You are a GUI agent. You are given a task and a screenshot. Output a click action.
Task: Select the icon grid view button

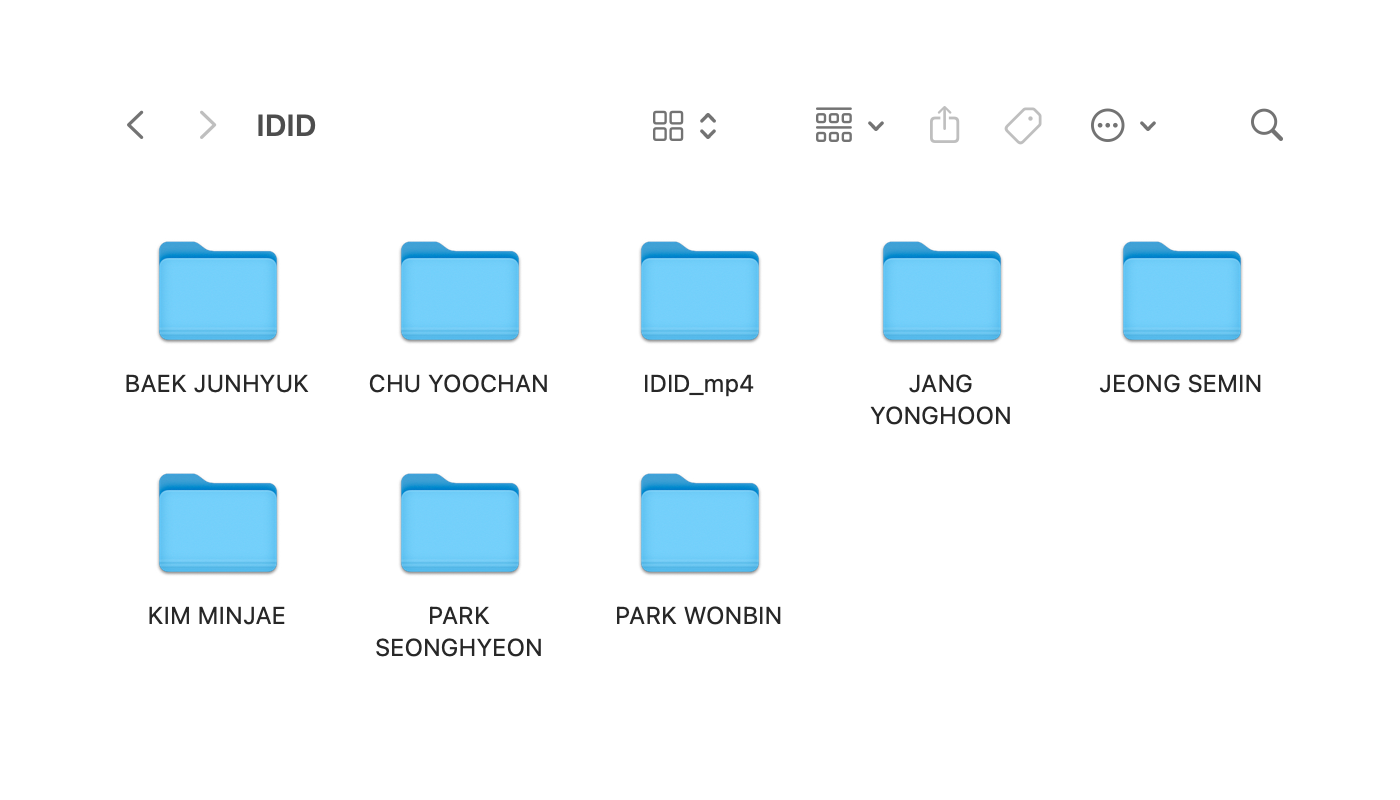pyautogui.click(x=668, y=126)
